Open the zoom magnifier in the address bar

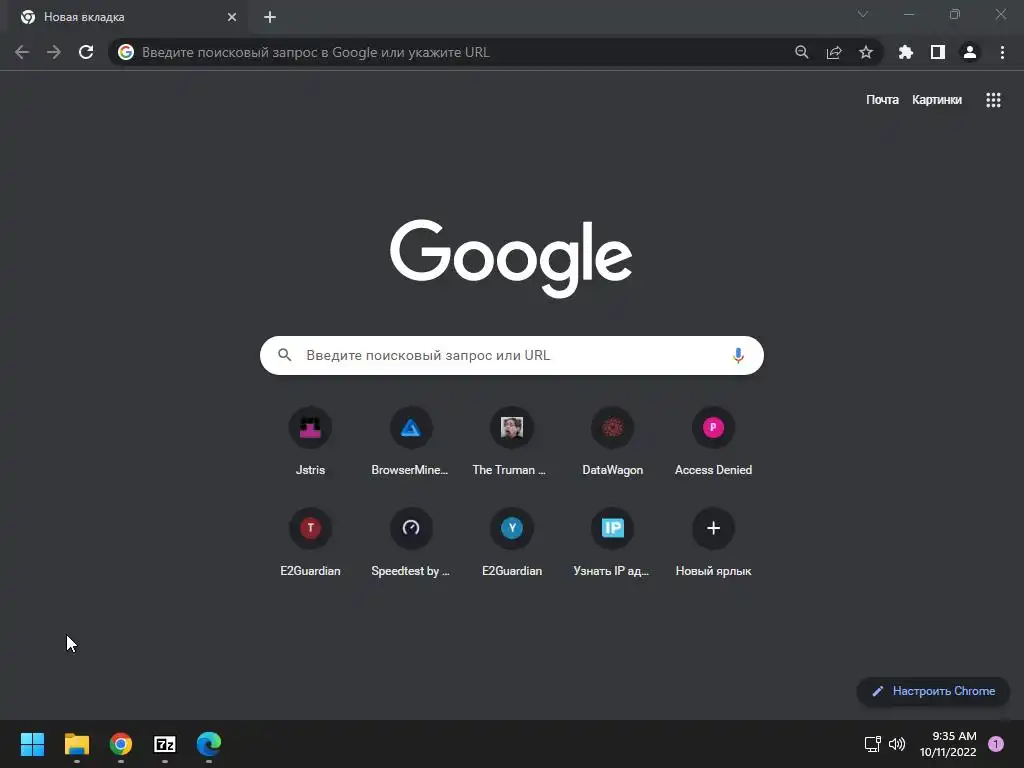(802, 52)
